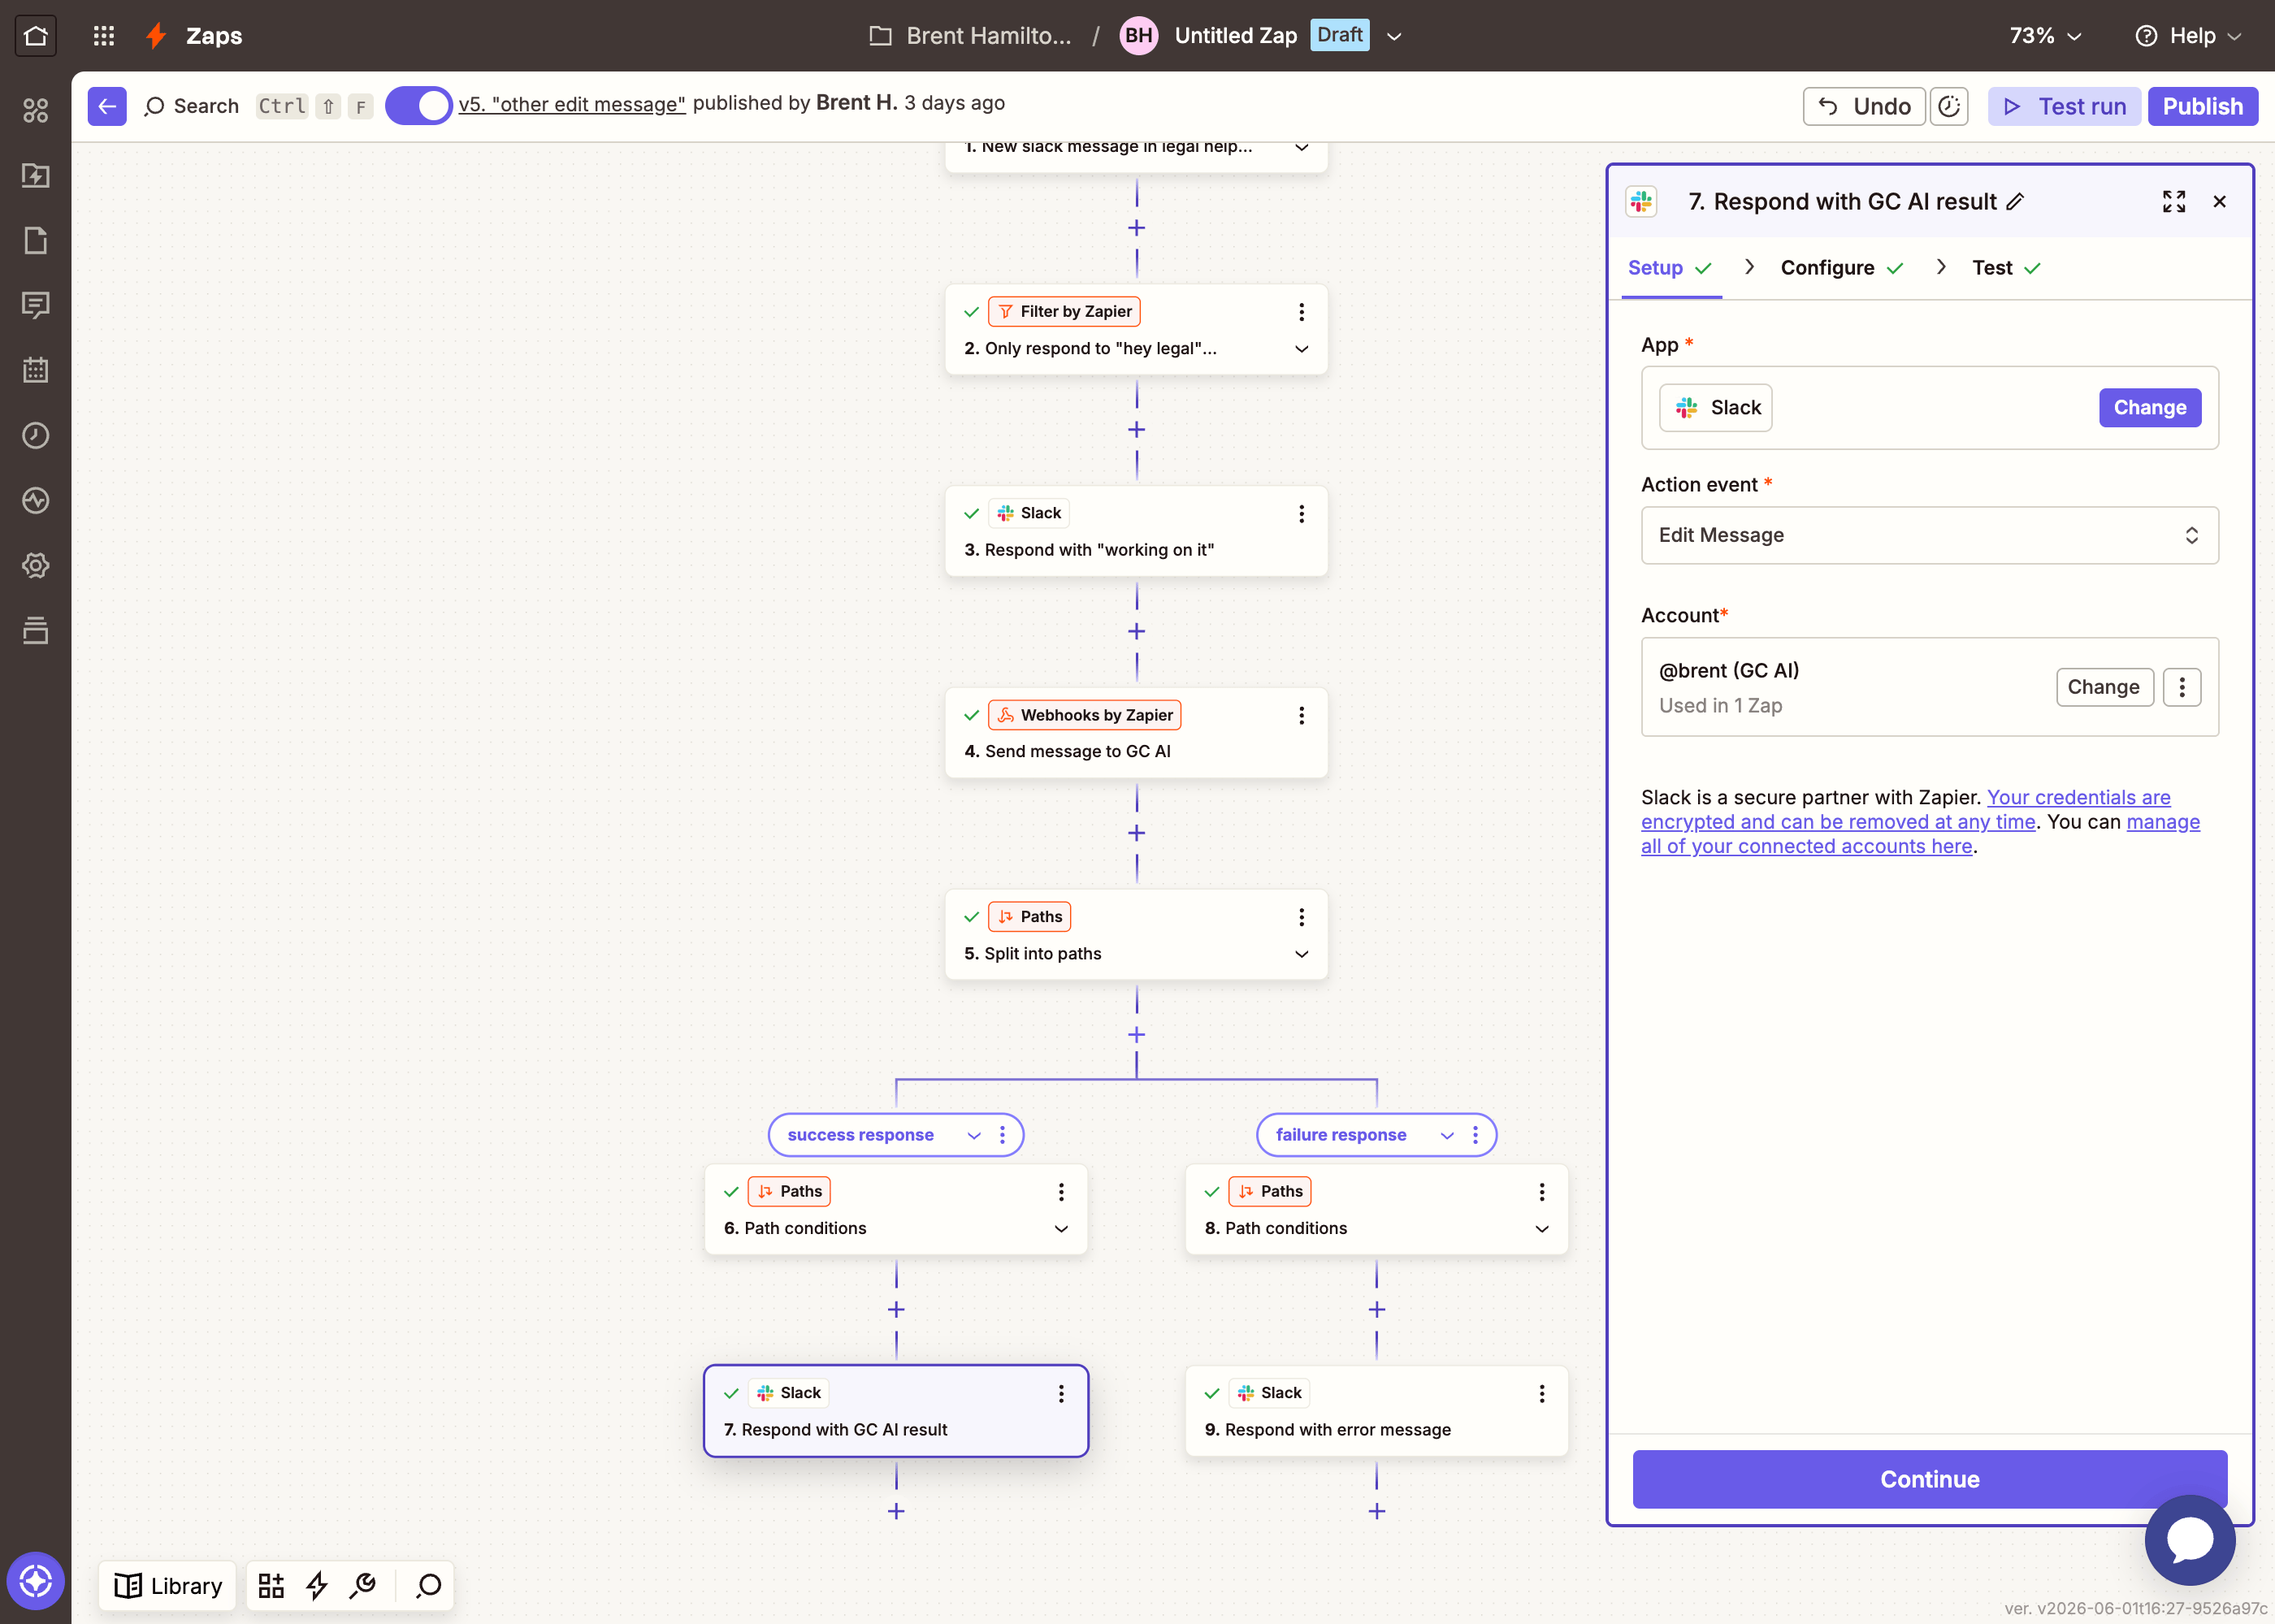2275x1624 pixels.
Task: Add a step below step 9
Action: [1377, 1511]
